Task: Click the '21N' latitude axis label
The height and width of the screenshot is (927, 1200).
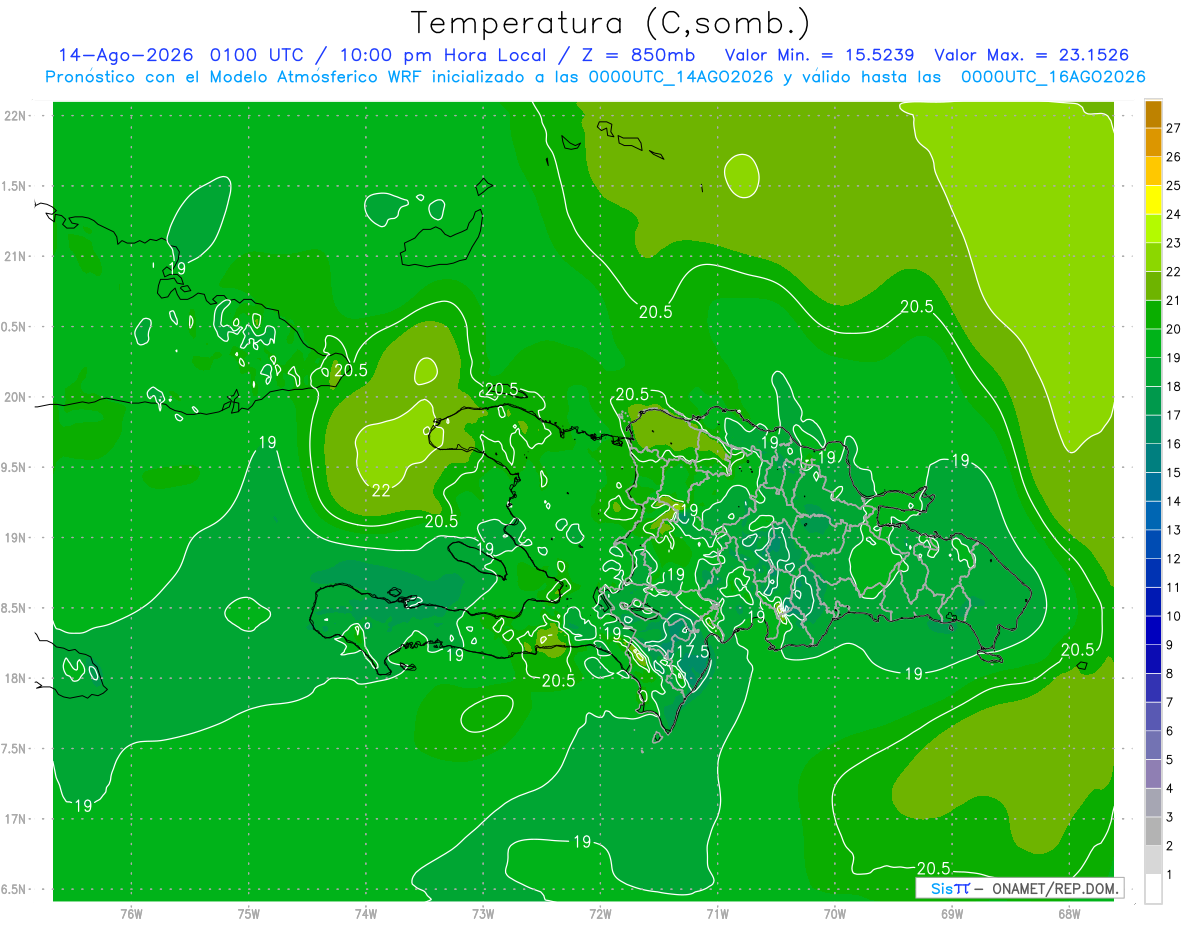Action: (x=15, y=257)
